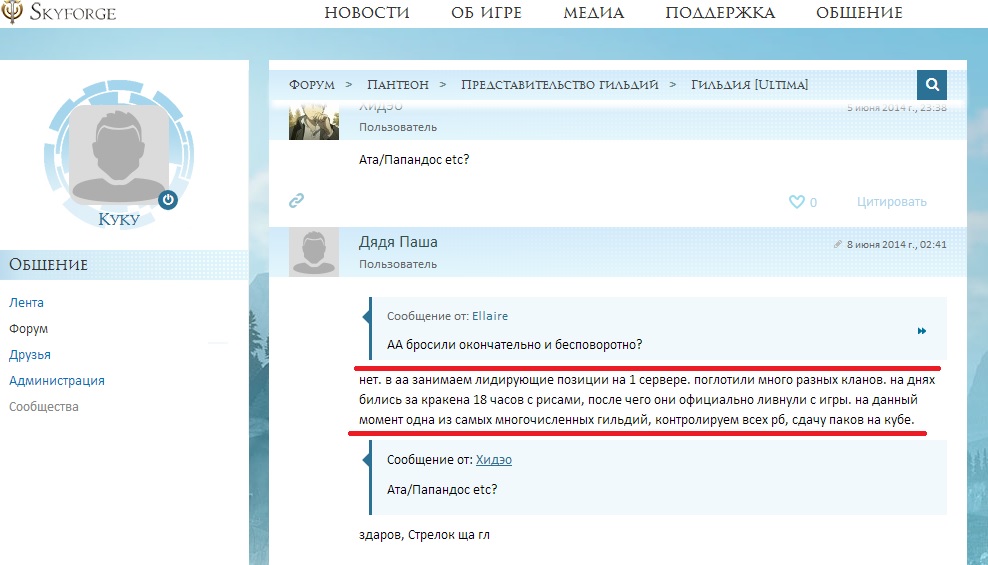Open the ОБЩЕНИЕ menu

(x=859, y=13)
